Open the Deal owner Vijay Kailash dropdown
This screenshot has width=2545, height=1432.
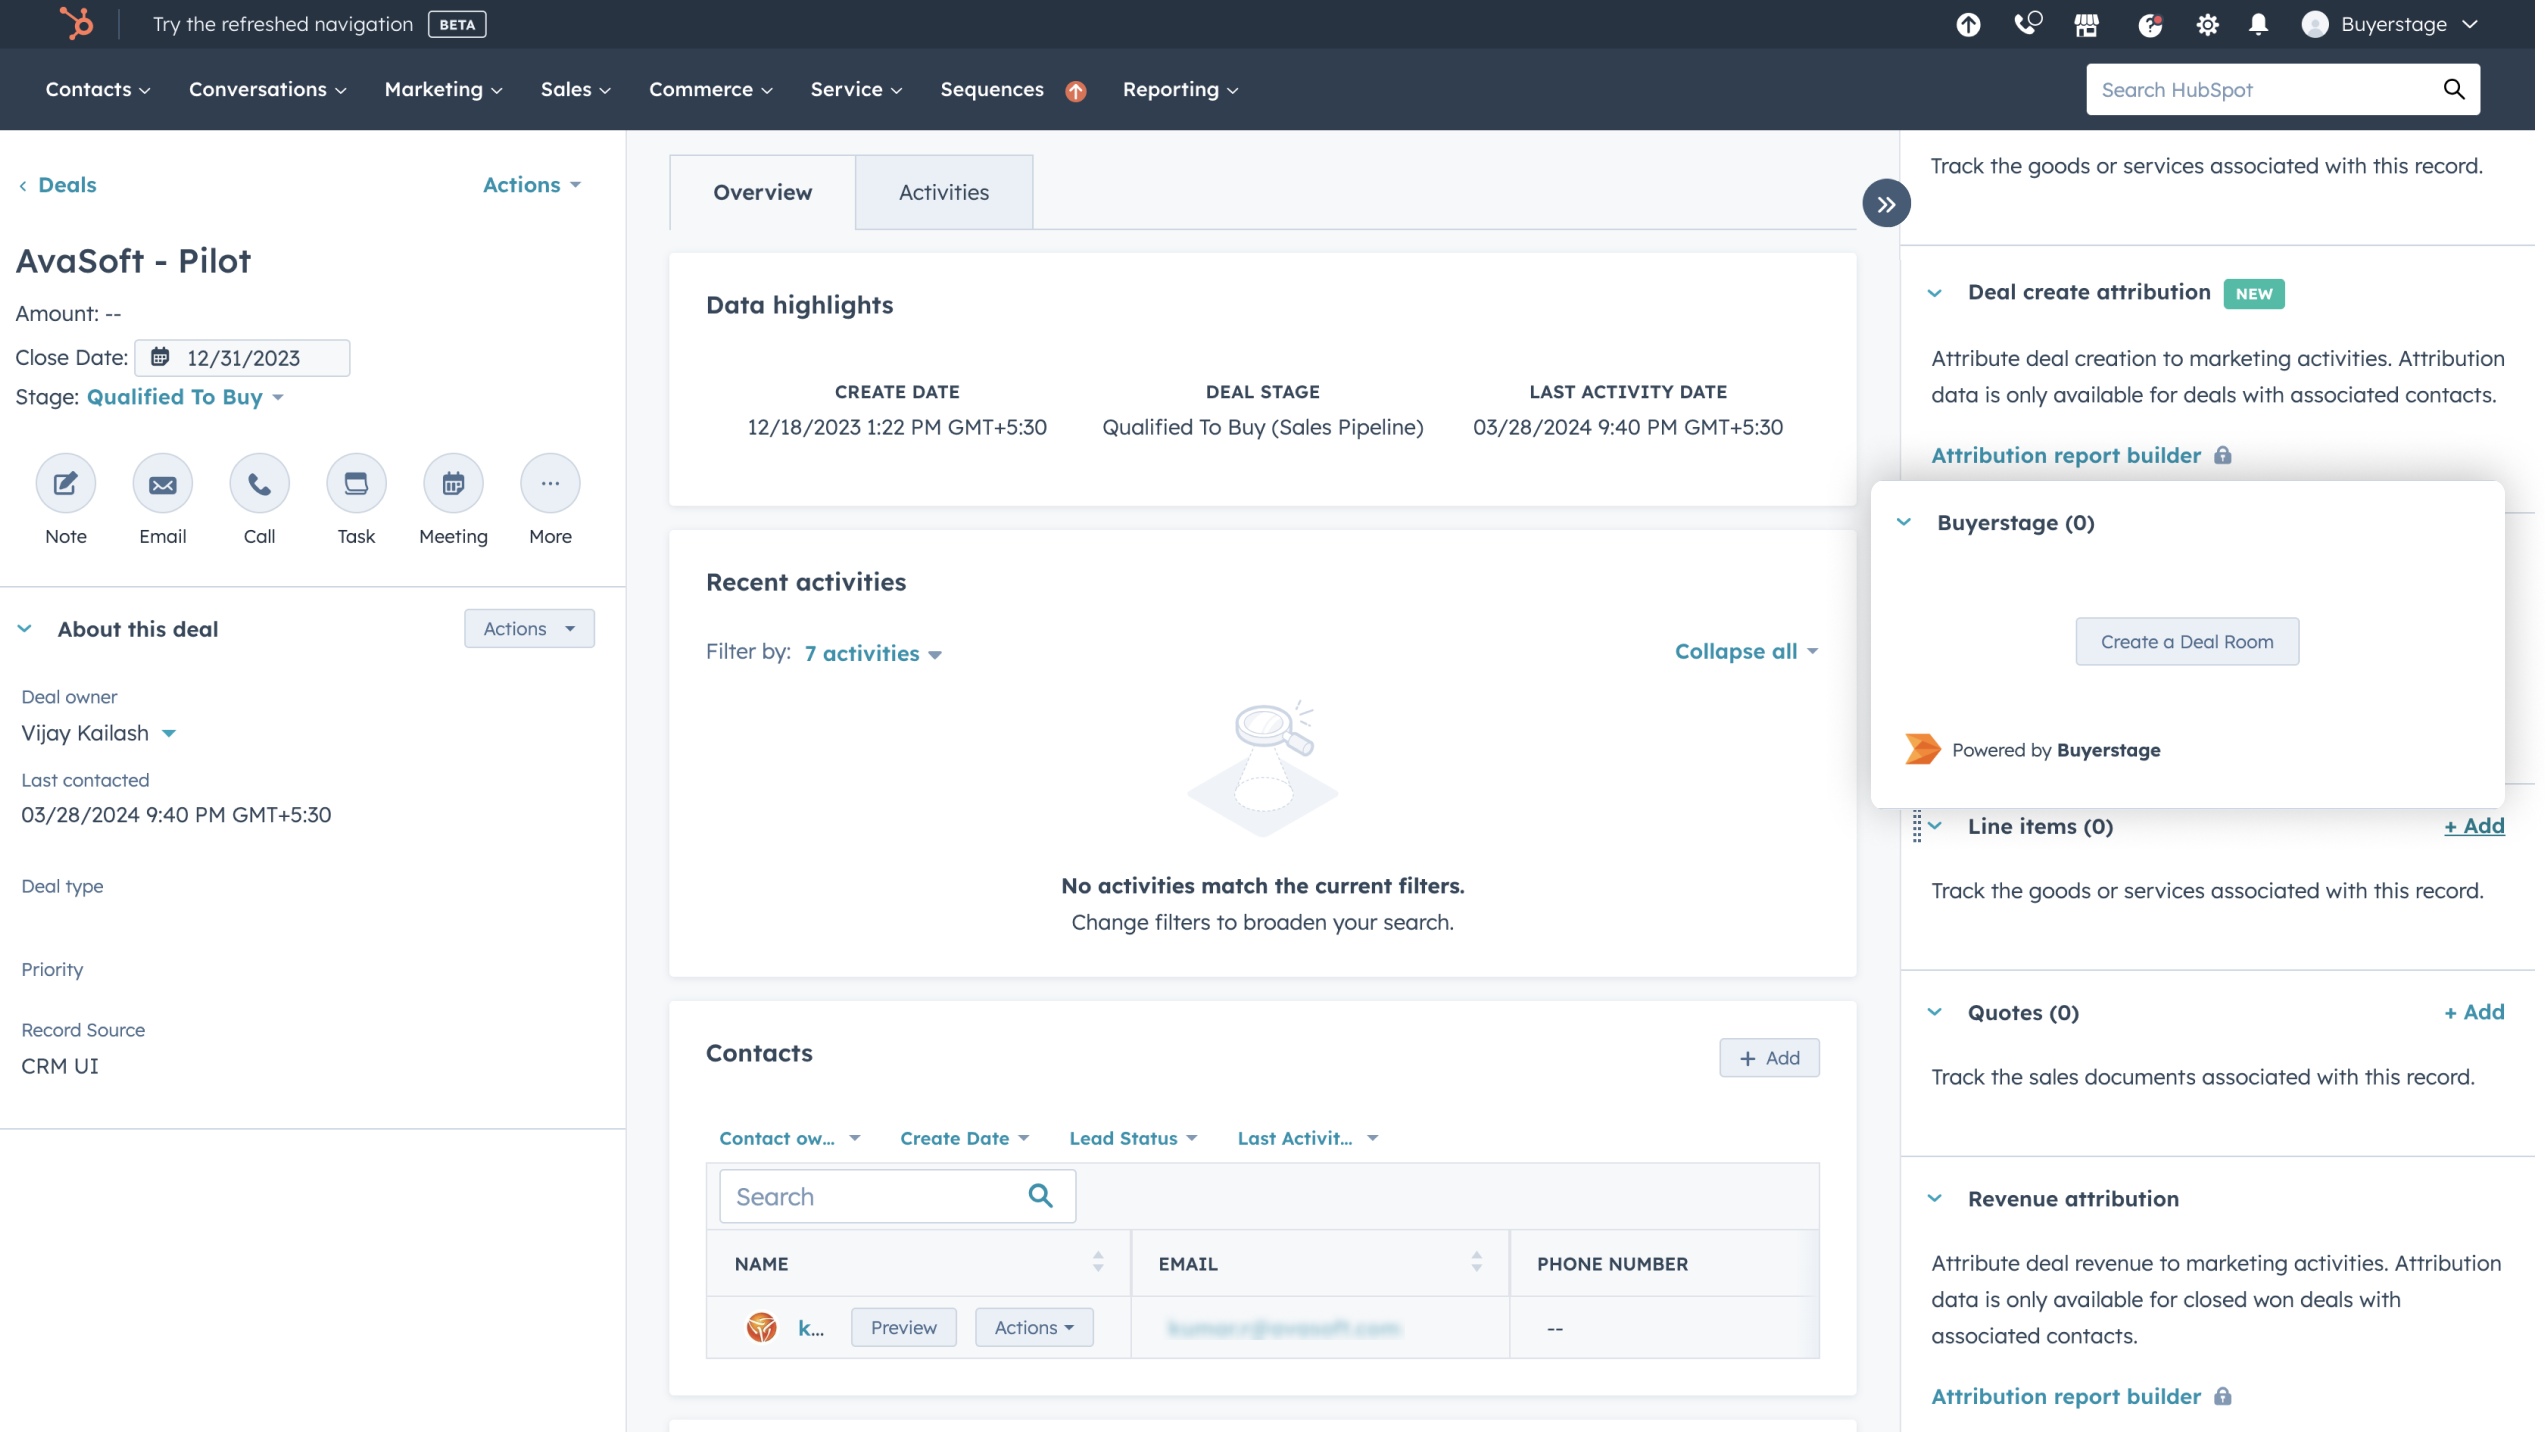[99, 733]
